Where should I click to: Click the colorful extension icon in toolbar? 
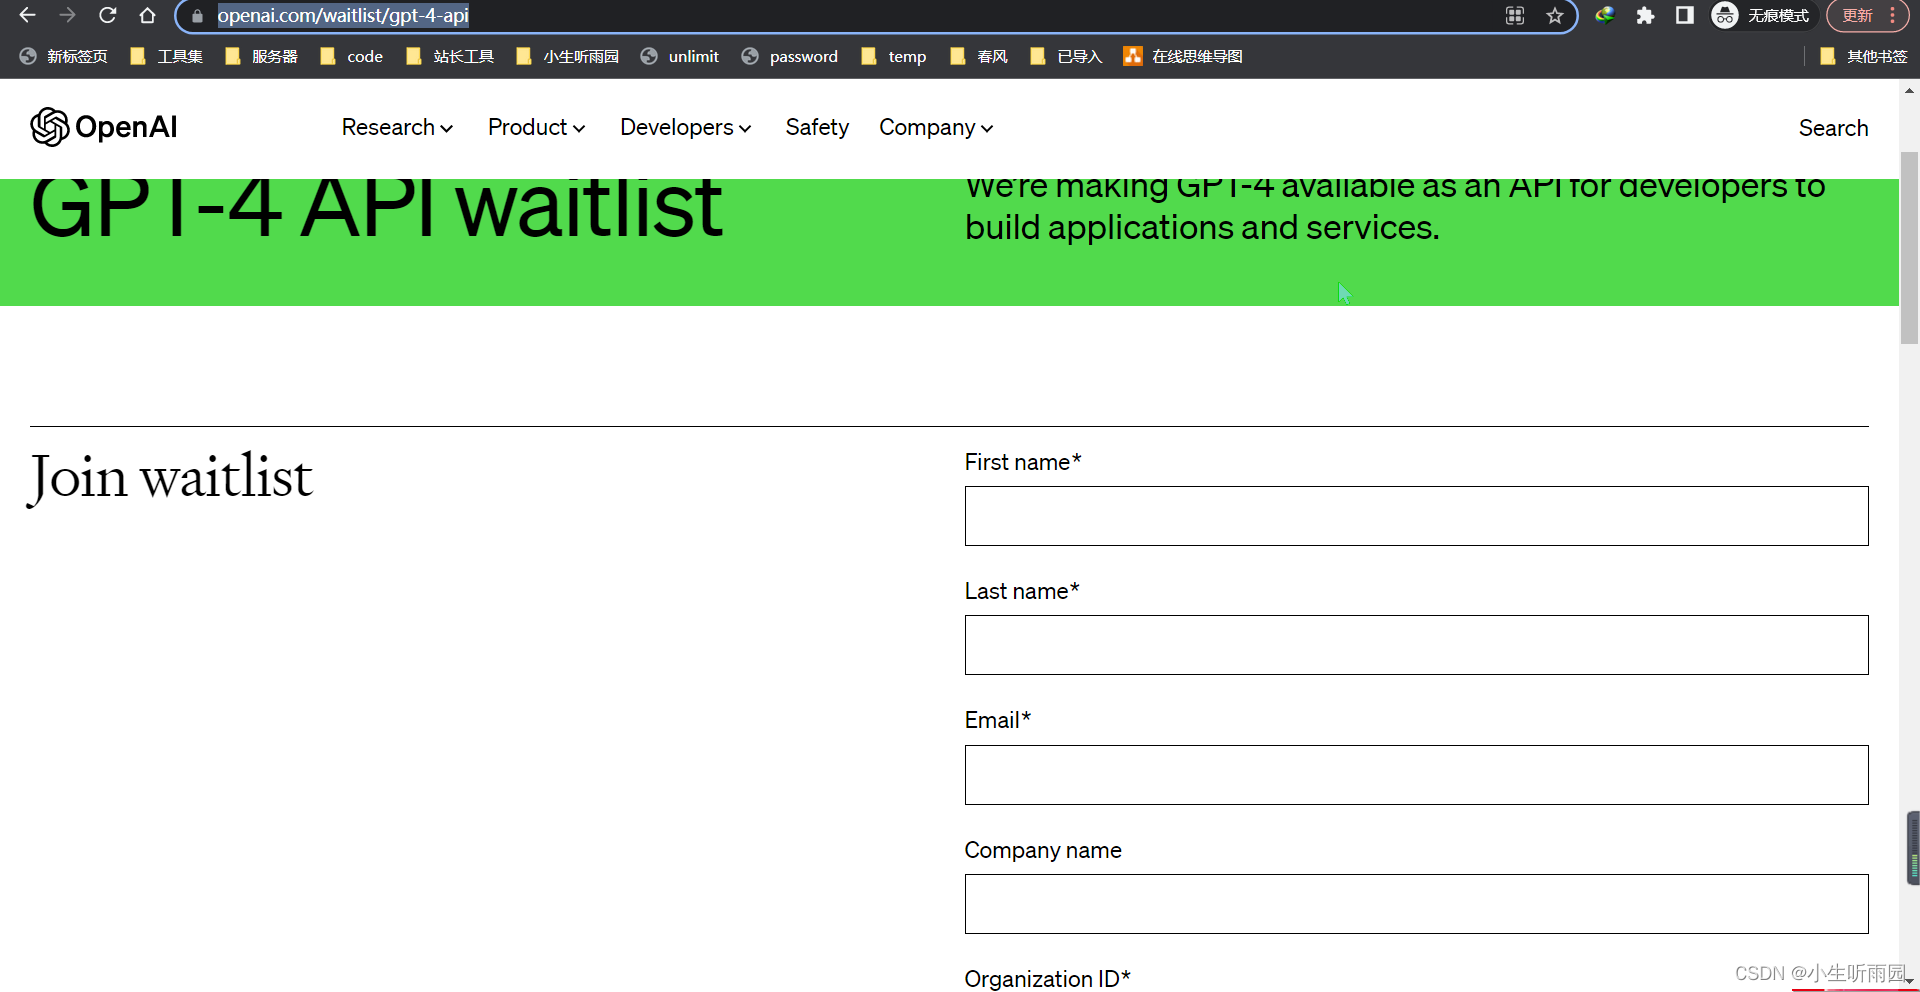[x=1605, y=15]
